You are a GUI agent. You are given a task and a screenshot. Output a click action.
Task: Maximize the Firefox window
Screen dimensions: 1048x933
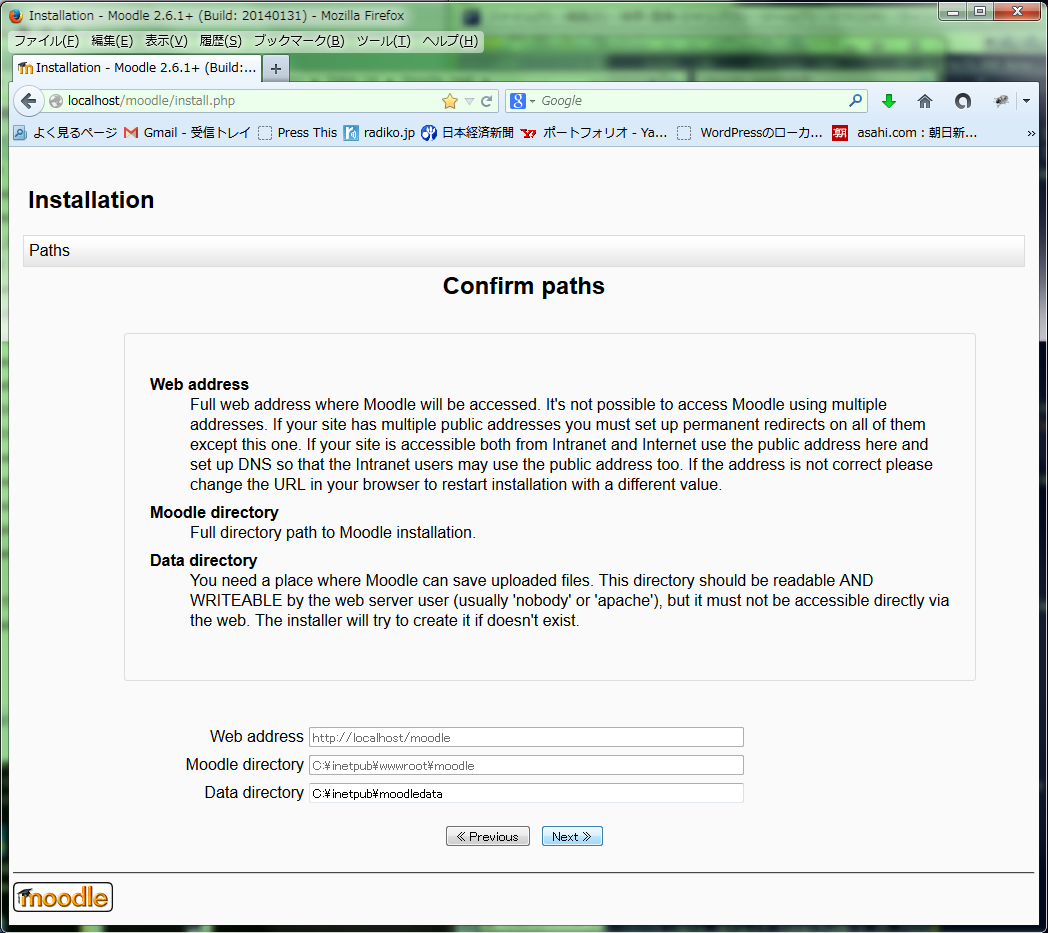(x=980, y=11)
